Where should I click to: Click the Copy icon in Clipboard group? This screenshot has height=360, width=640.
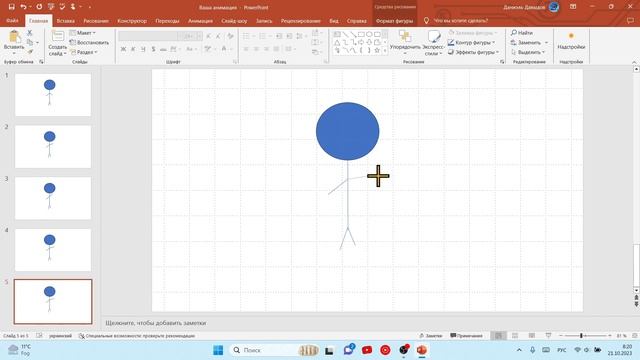30,42
